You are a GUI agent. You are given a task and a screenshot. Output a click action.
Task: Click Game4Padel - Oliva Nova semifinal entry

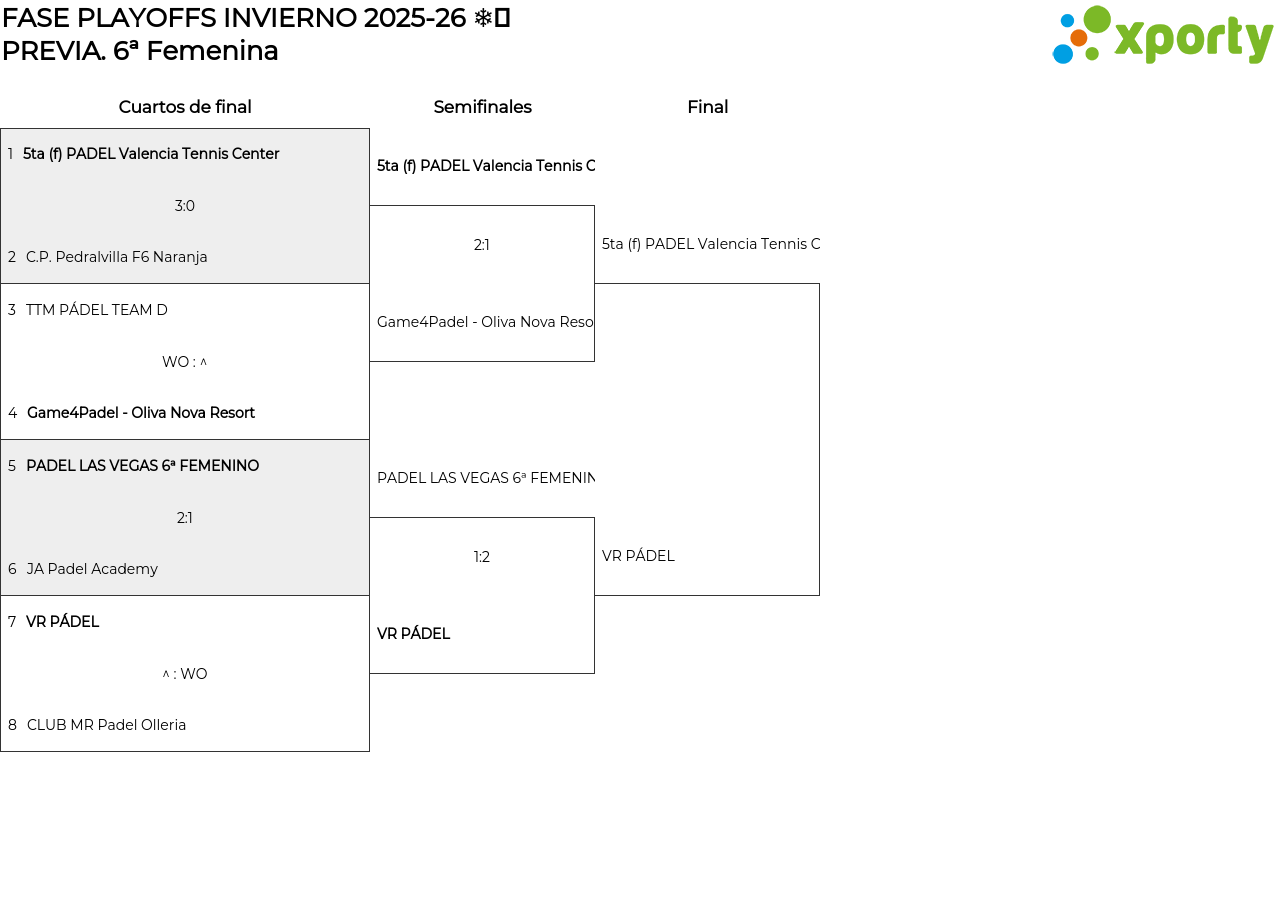point(485,322)
